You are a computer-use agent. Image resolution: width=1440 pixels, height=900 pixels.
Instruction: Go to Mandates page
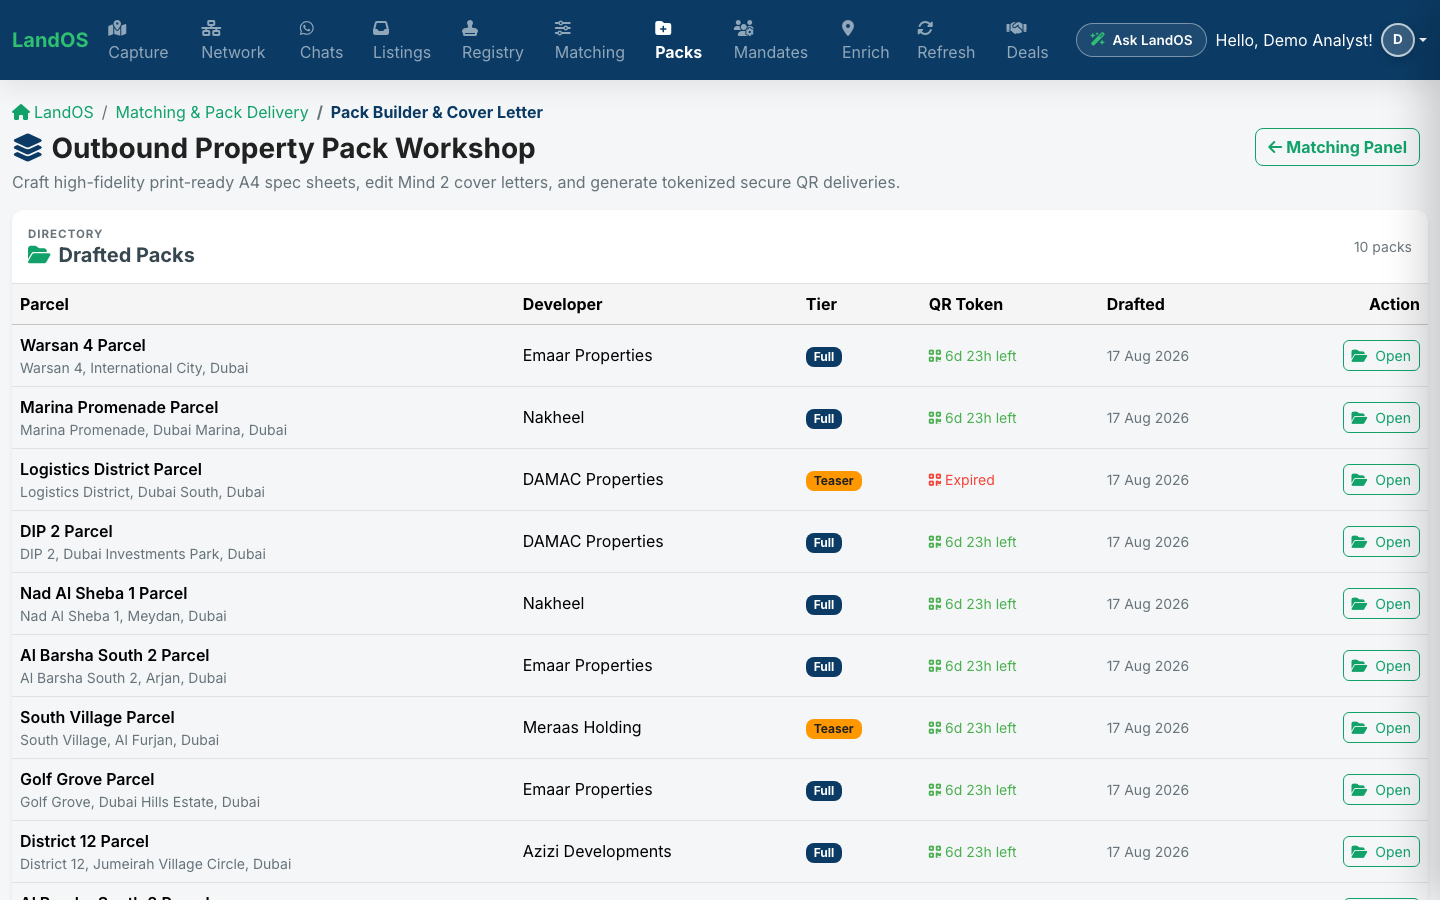click(771, 40)
